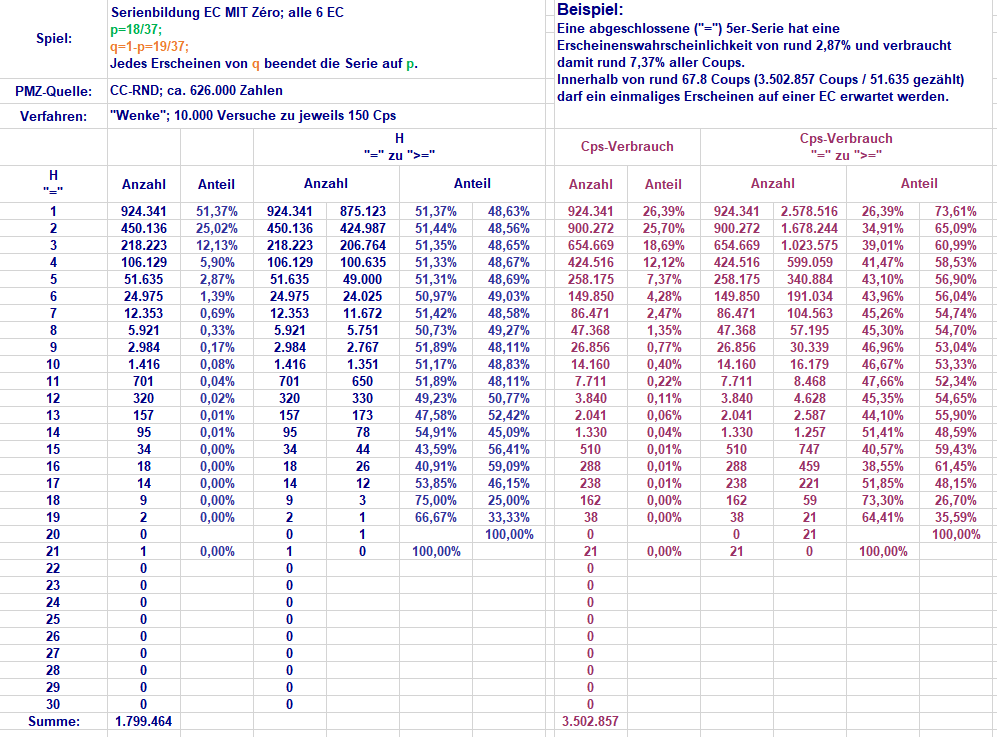This screenshot has height=737, width=997.
Task: Select the 73,61% percentage cell
Action: coord(955,212)
